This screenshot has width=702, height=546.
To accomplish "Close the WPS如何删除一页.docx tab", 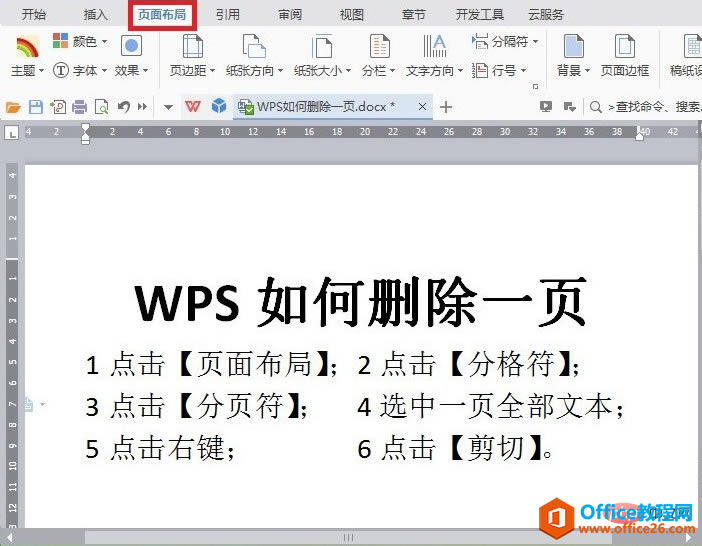I will tap(422, 107).
